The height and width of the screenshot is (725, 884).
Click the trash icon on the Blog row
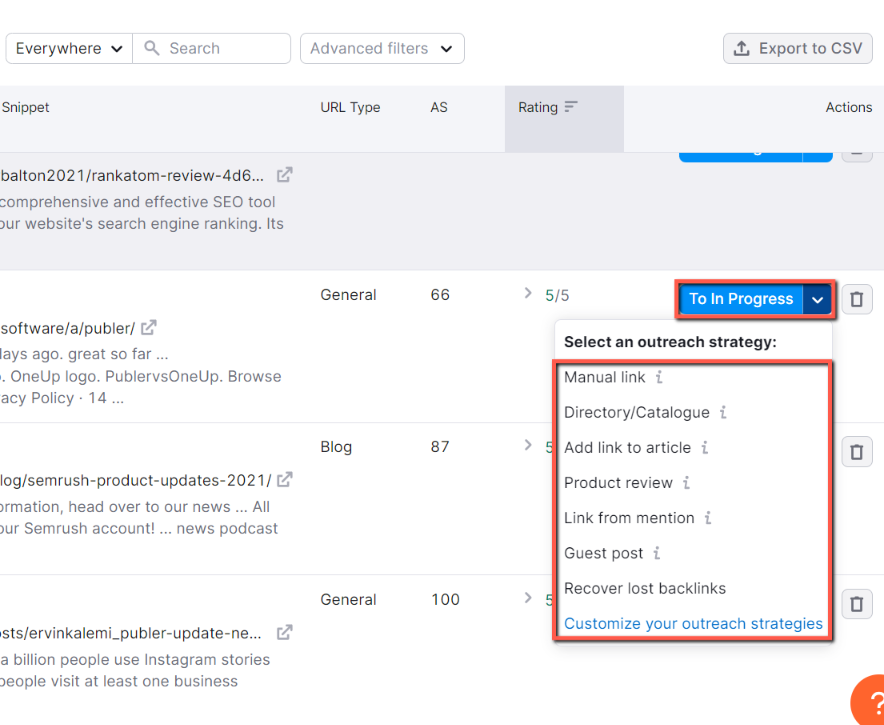coord(857,451)
